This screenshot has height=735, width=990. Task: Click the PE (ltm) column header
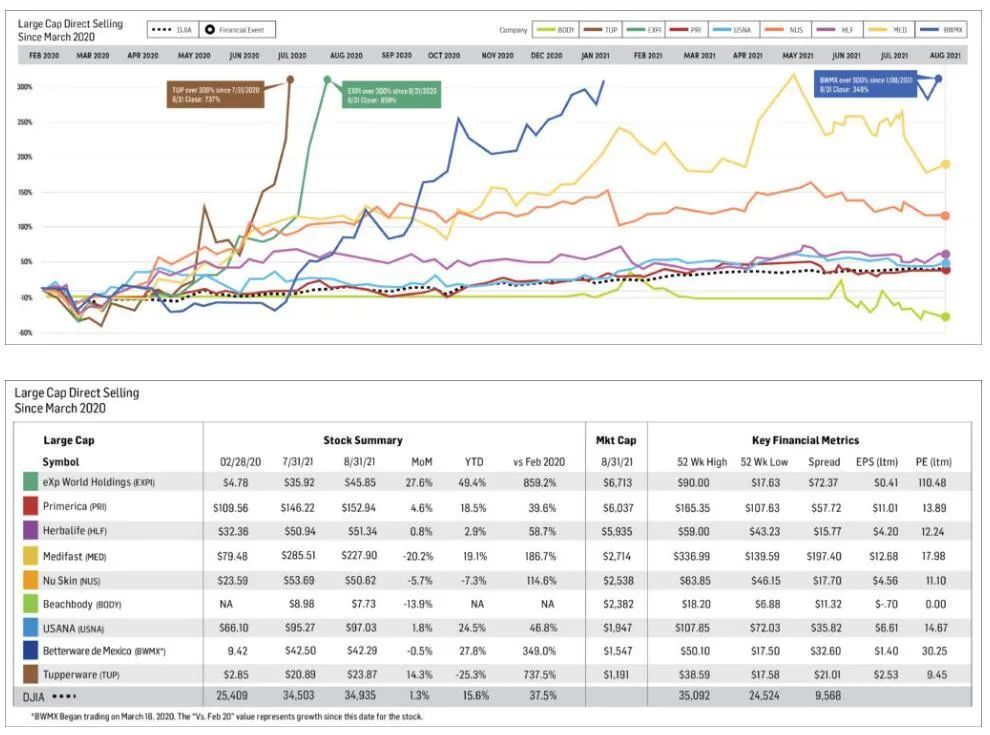point(933,462)
